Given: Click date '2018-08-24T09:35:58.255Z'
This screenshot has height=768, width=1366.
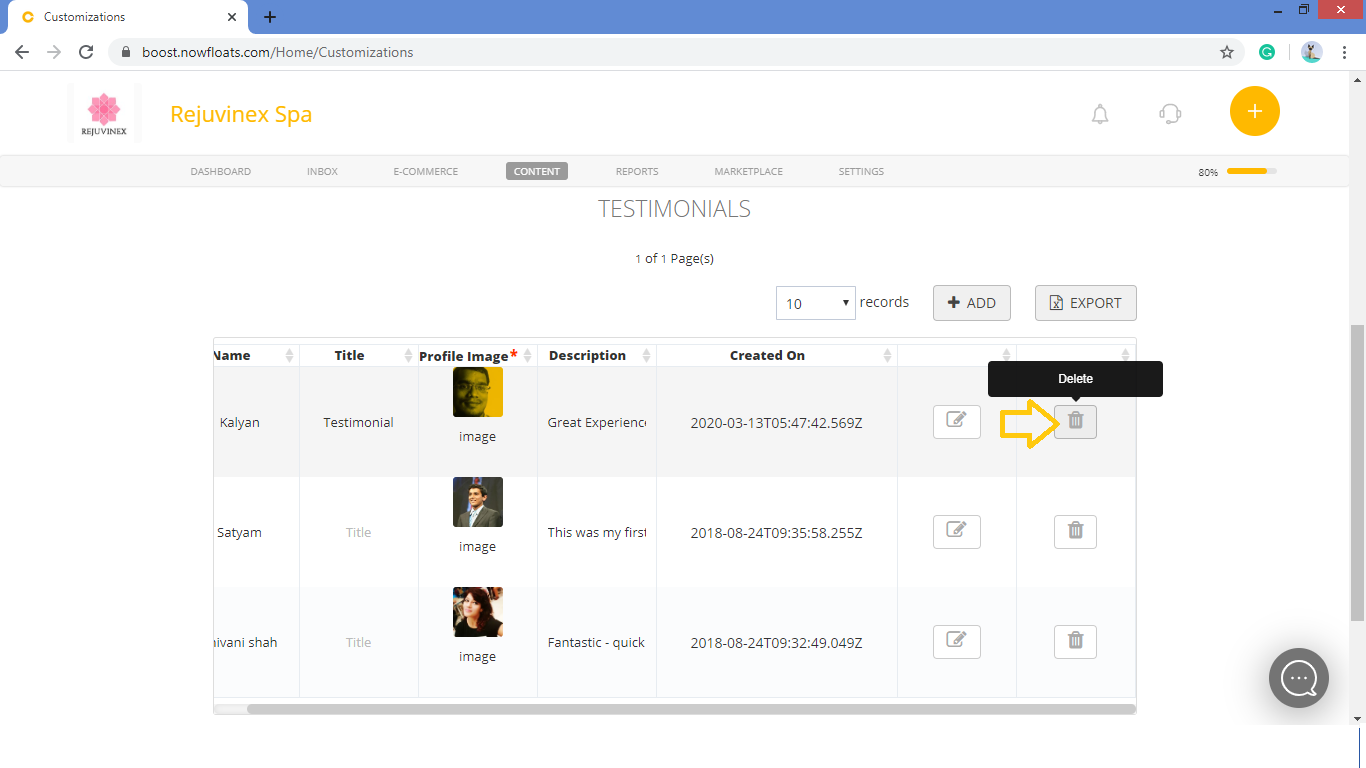Looking at the screenshot, I should pos(776,533).
